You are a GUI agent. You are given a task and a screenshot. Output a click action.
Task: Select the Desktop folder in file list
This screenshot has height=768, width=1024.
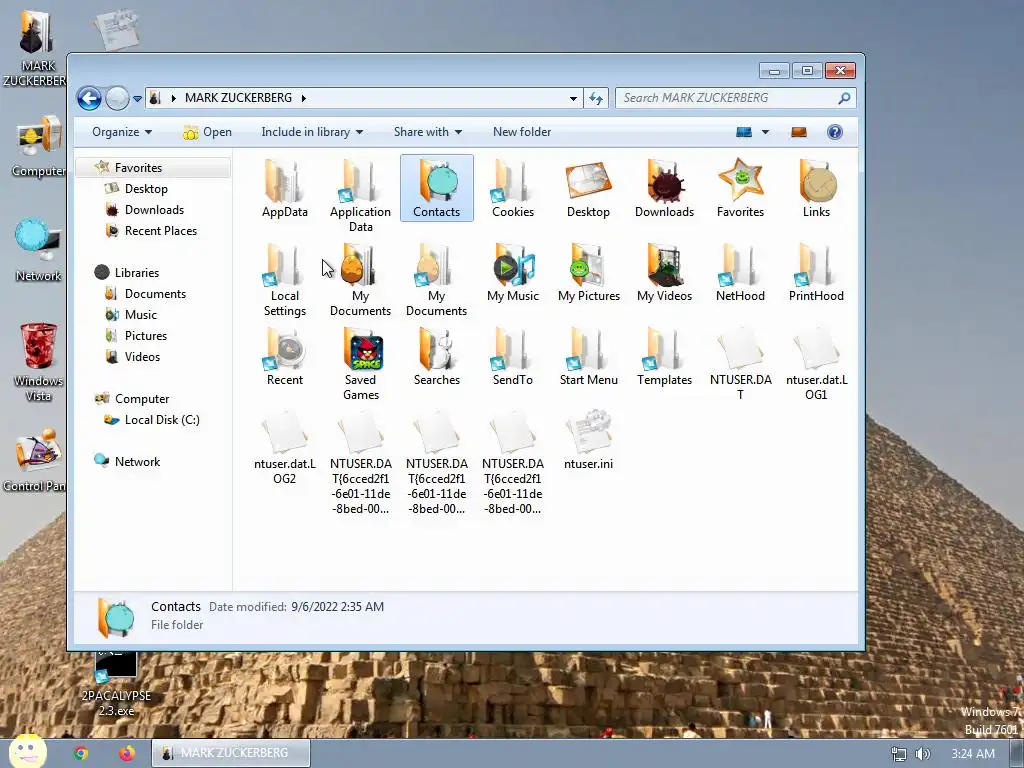(588, 189)
